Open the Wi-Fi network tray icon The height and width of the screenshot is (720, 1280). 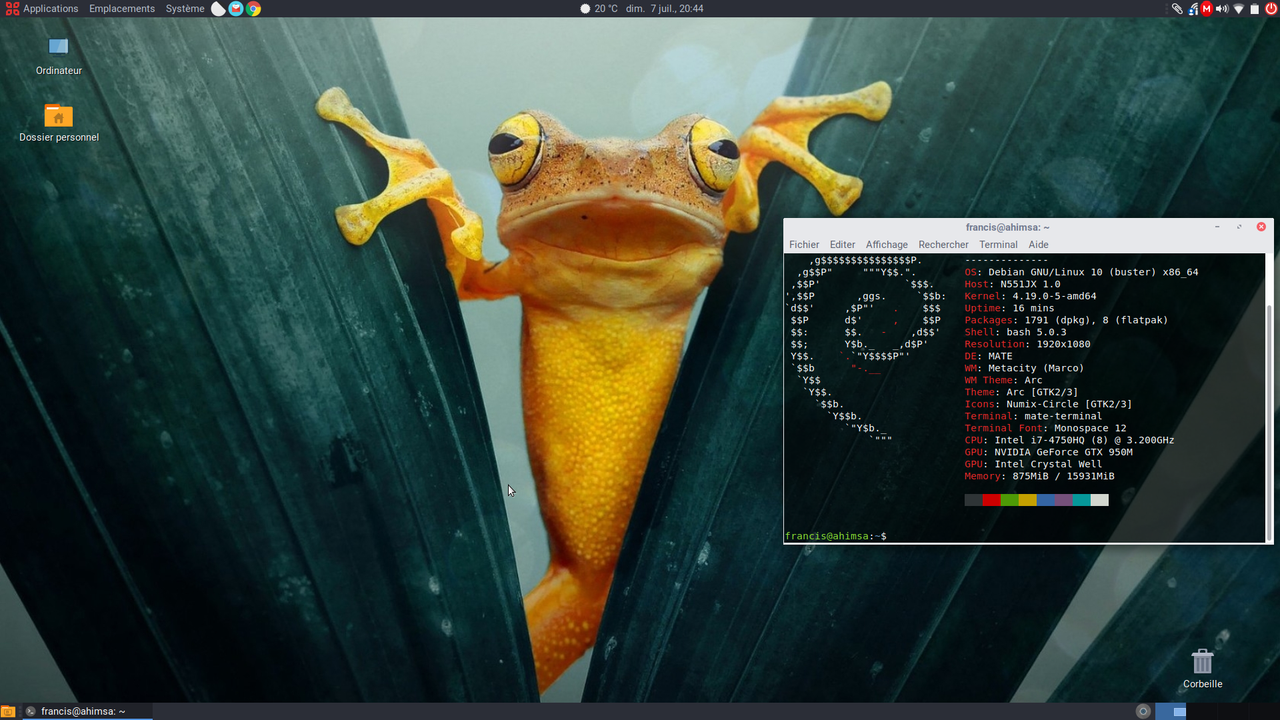pyautogui.click(x=1238, y=8)
